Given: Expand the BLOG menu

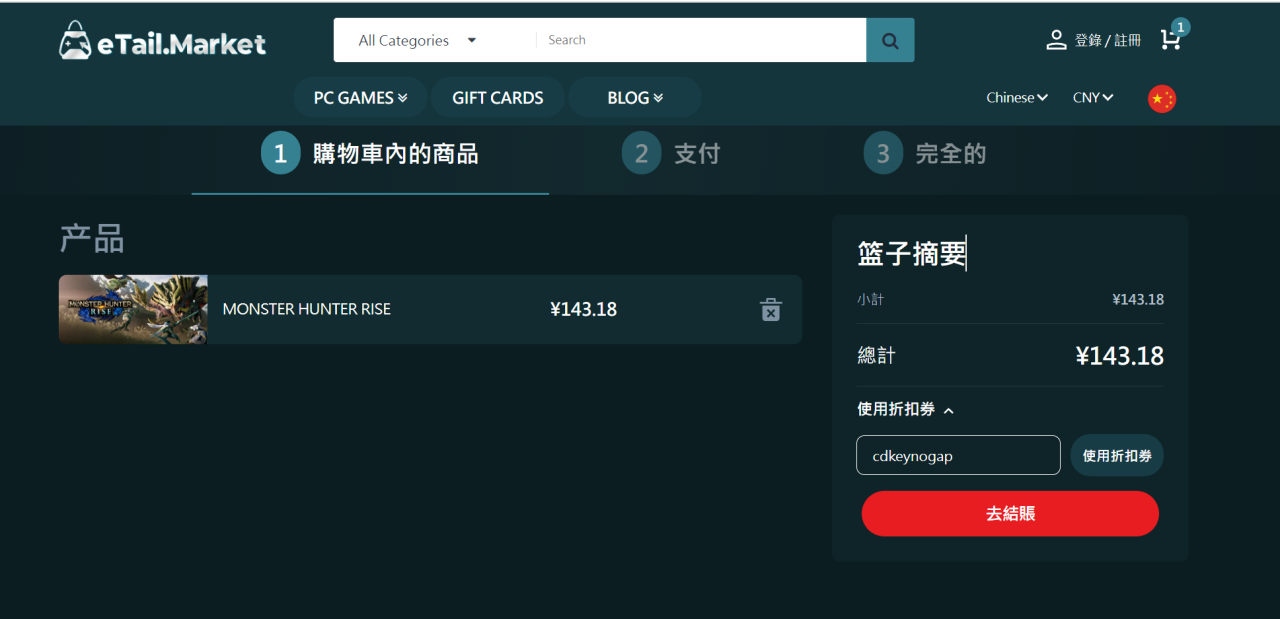Looking at the screenshot, I should (x=635, y=98).
